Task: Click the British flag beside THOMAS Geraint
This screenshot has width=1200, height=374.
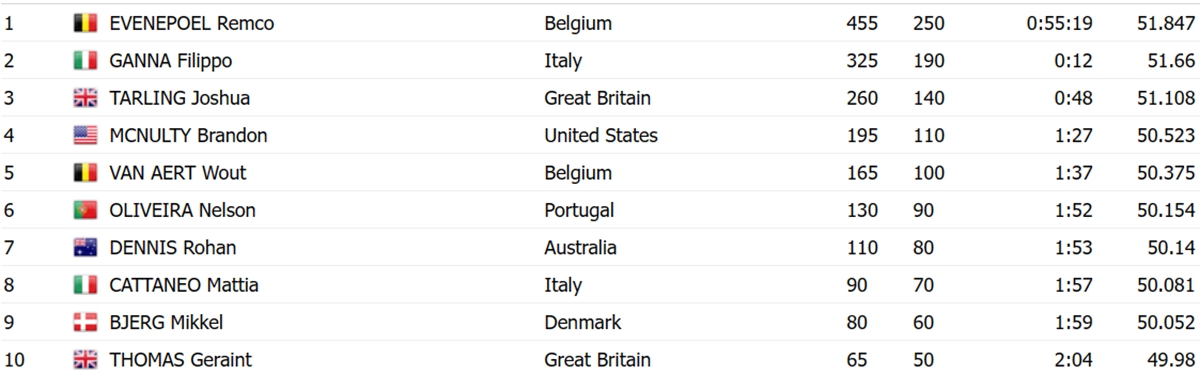Action: coord(85,359)
